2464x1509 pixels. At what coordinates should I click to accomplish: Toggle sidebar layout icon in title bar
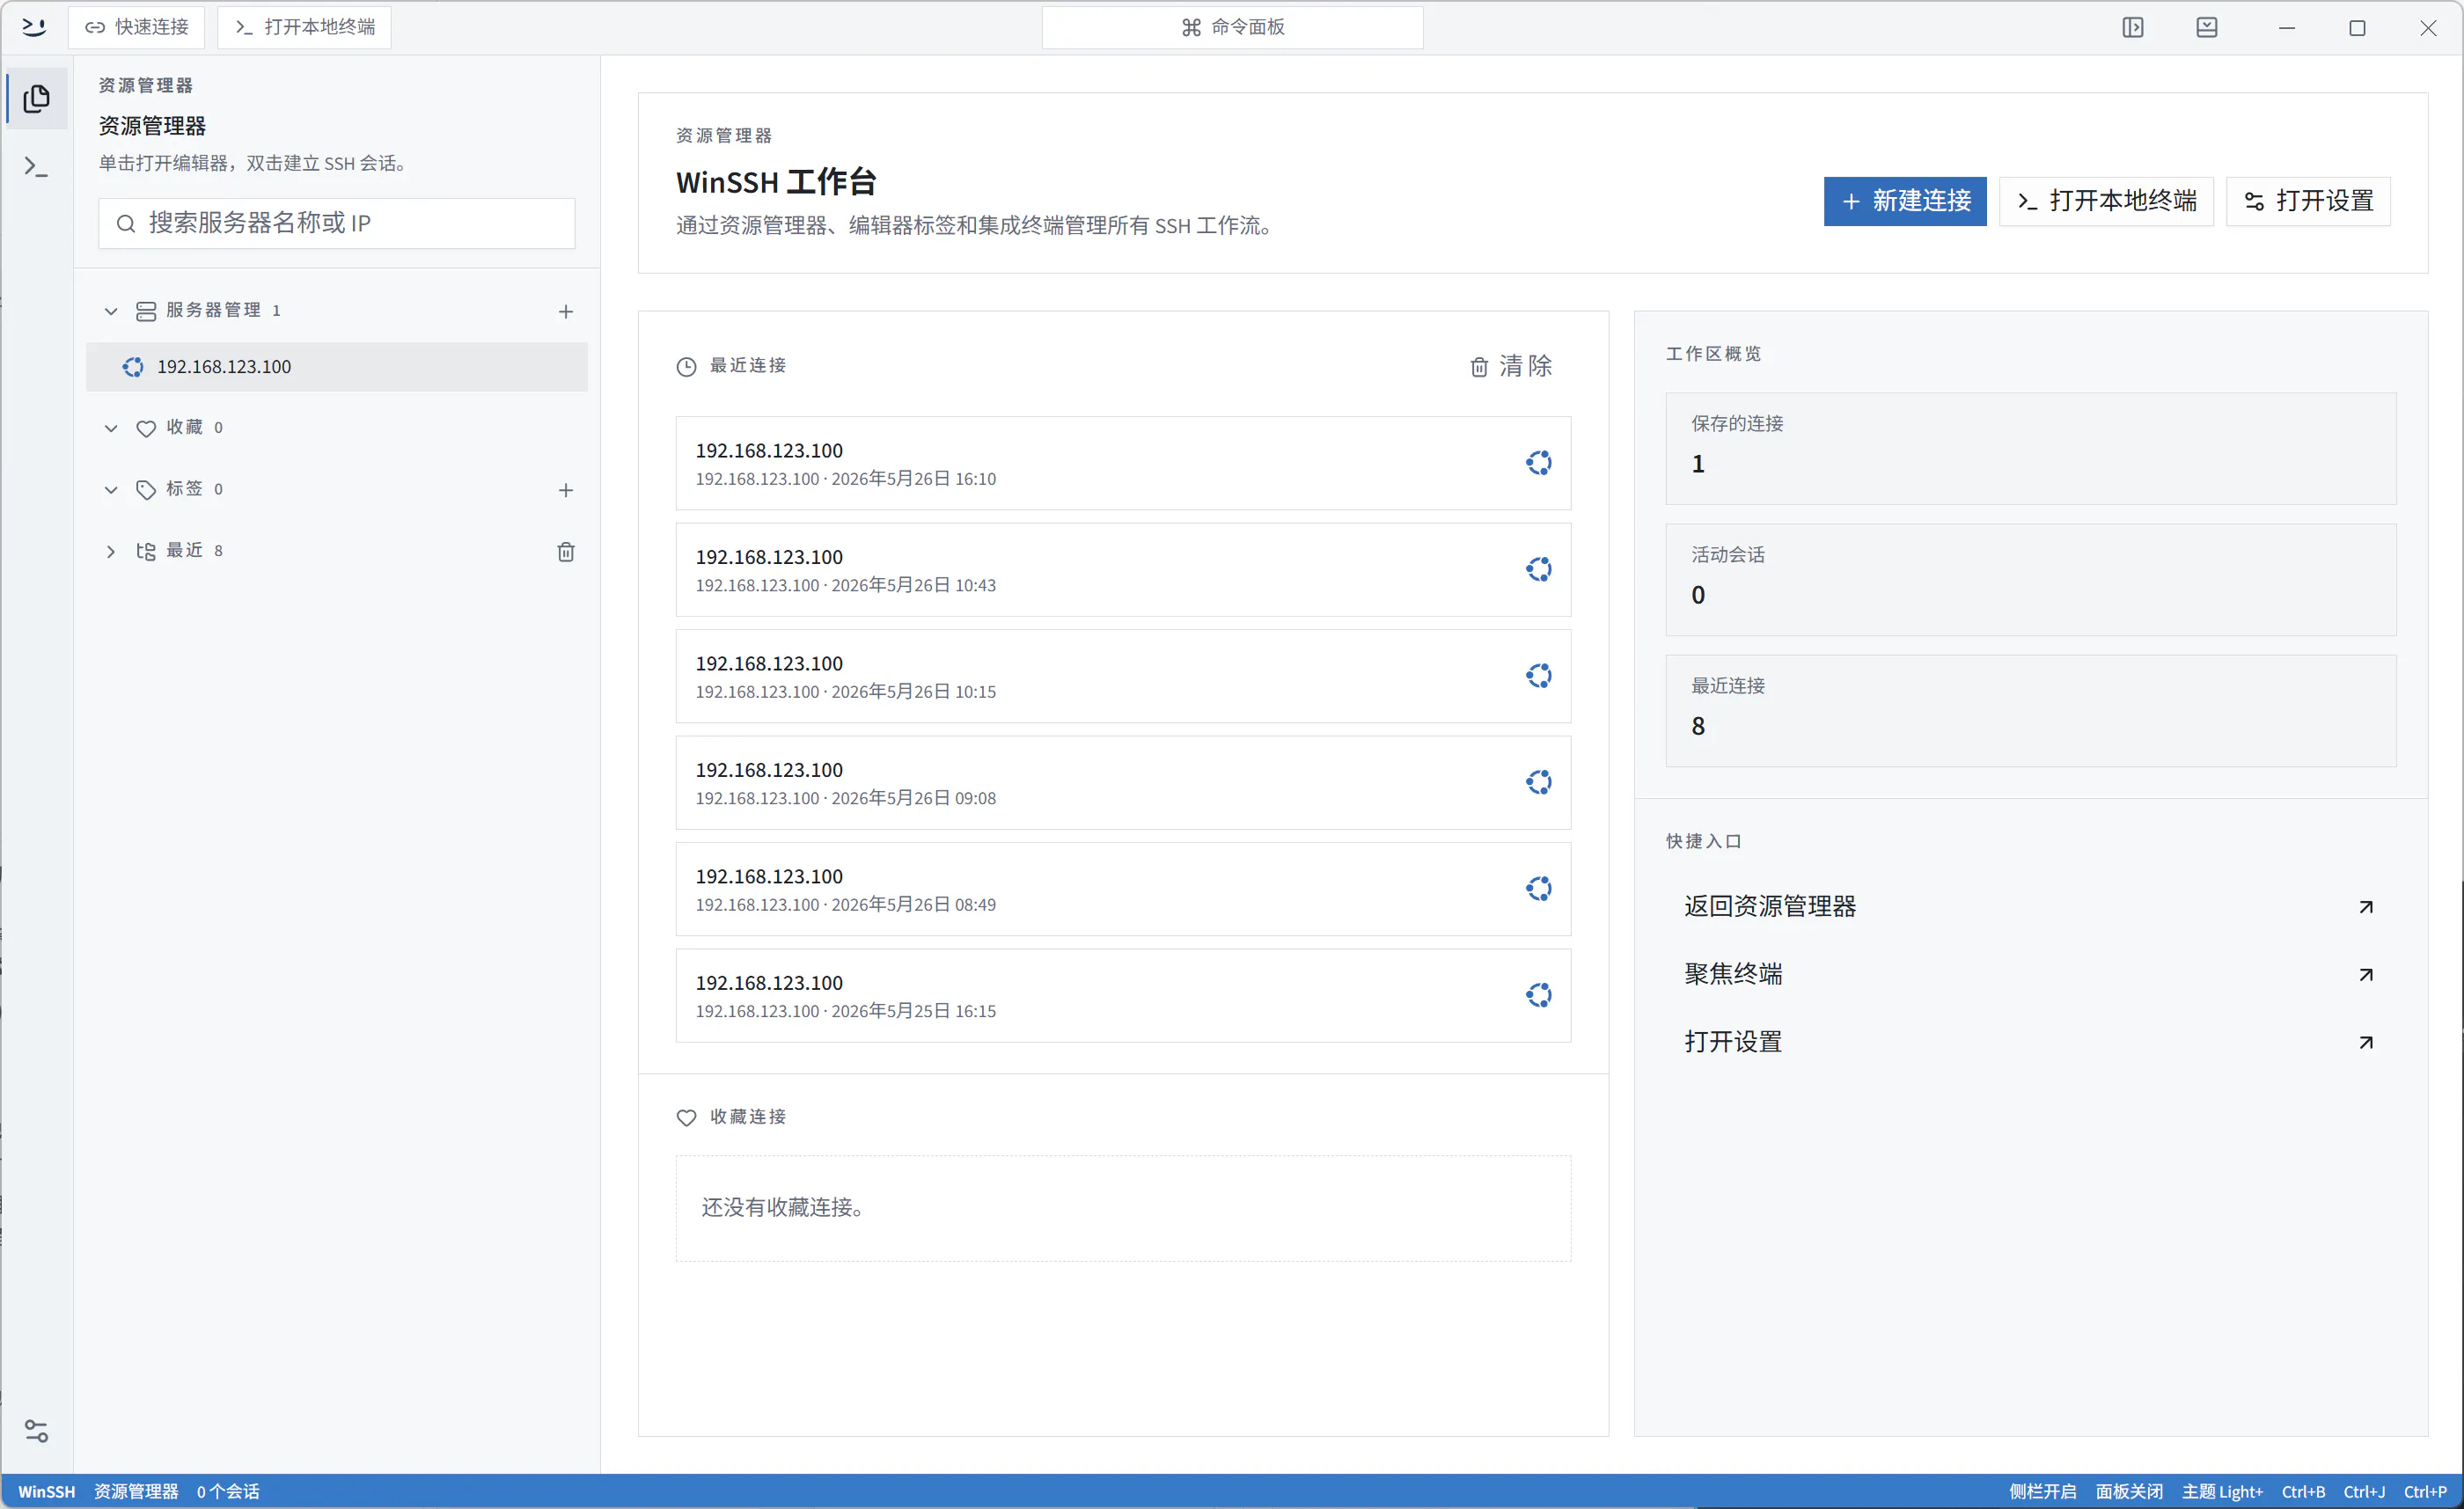(2132, 27)
